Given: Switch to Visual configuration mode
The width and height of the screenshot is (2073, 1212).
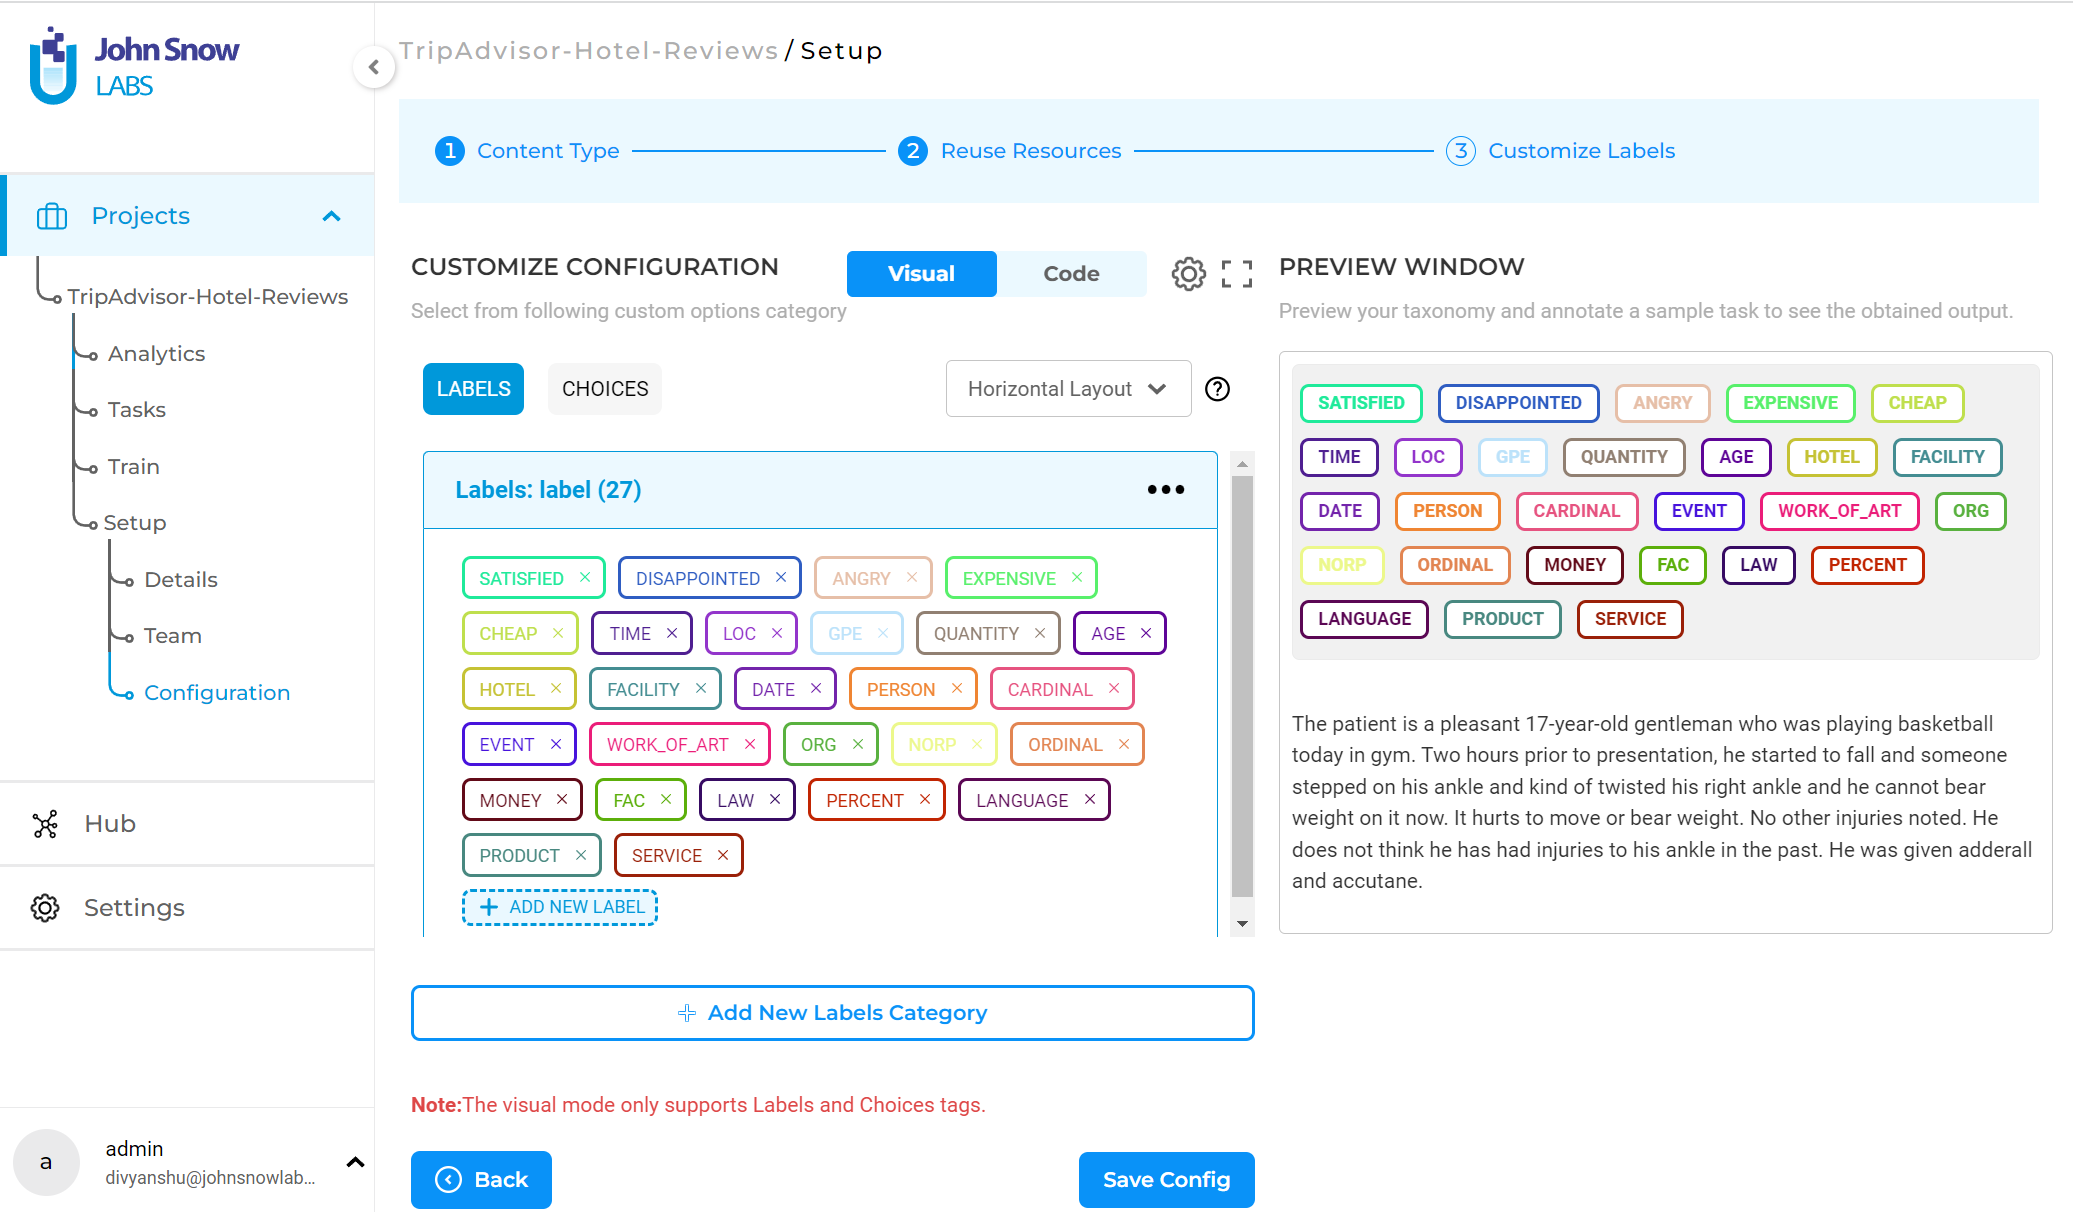Looking at the screenshot, I should click(x=921, y=274).
